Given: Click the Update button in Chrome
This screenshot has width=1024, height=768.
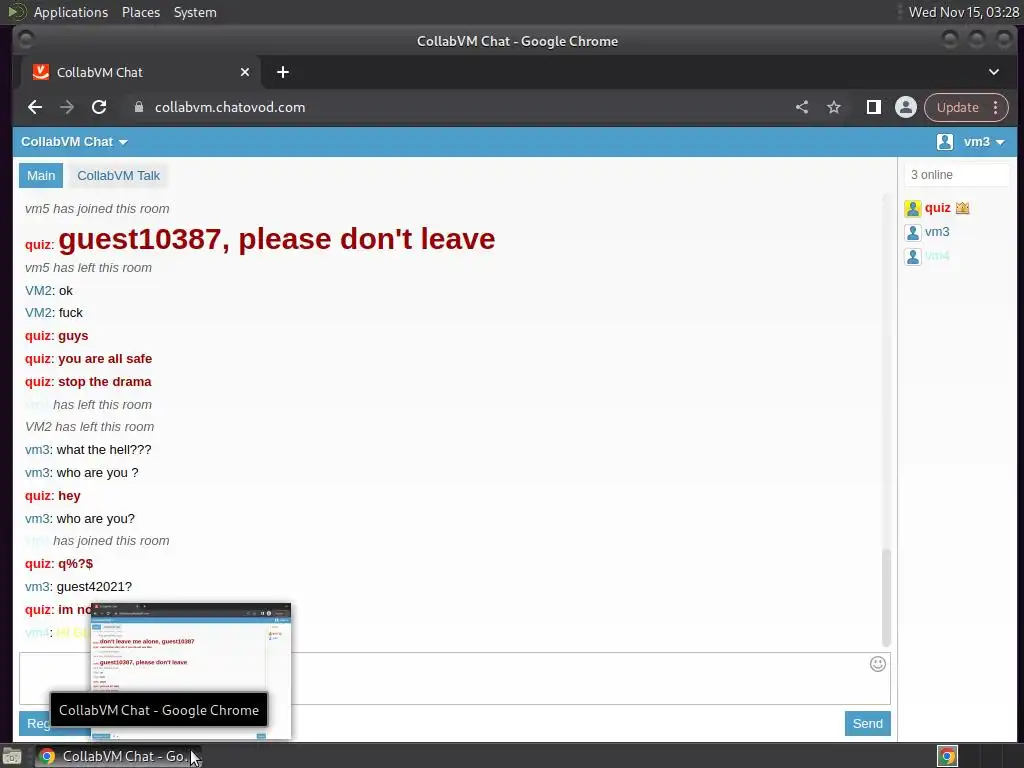Looking at the screenshot, I should [958, 107].
